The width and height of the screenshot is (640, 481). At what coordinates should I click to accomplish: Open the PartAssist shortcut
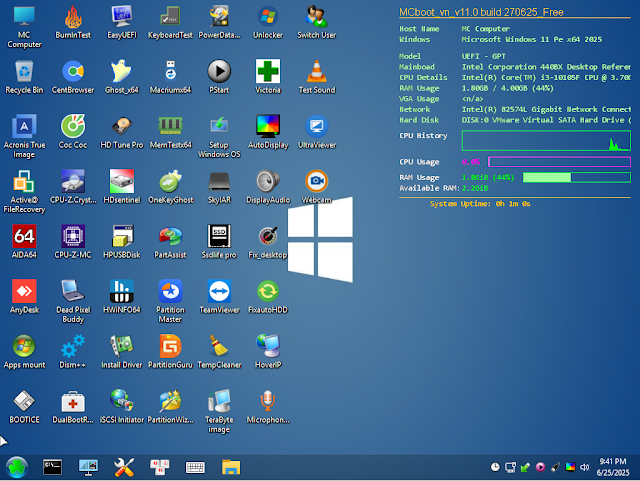tap(170, 241)
